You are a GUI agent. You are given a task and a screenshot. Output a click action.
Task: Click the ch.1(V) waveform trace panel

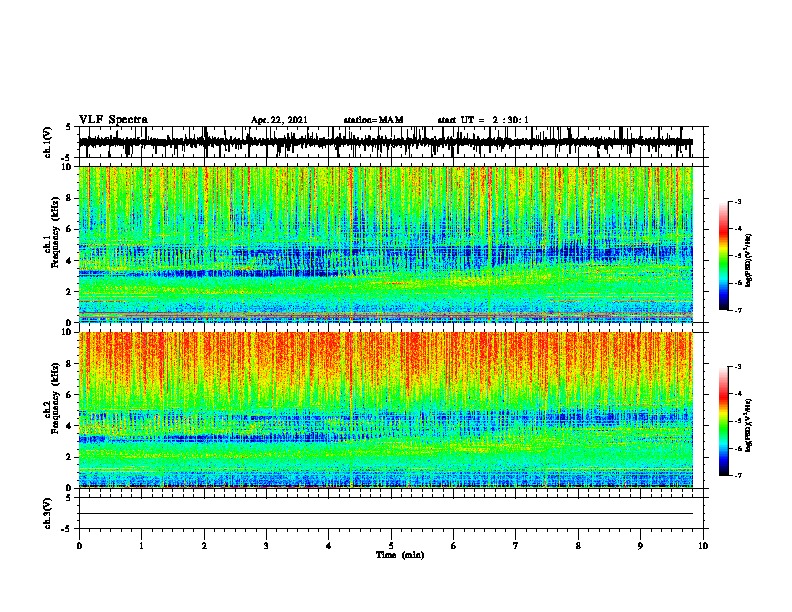tap(391, 142)
